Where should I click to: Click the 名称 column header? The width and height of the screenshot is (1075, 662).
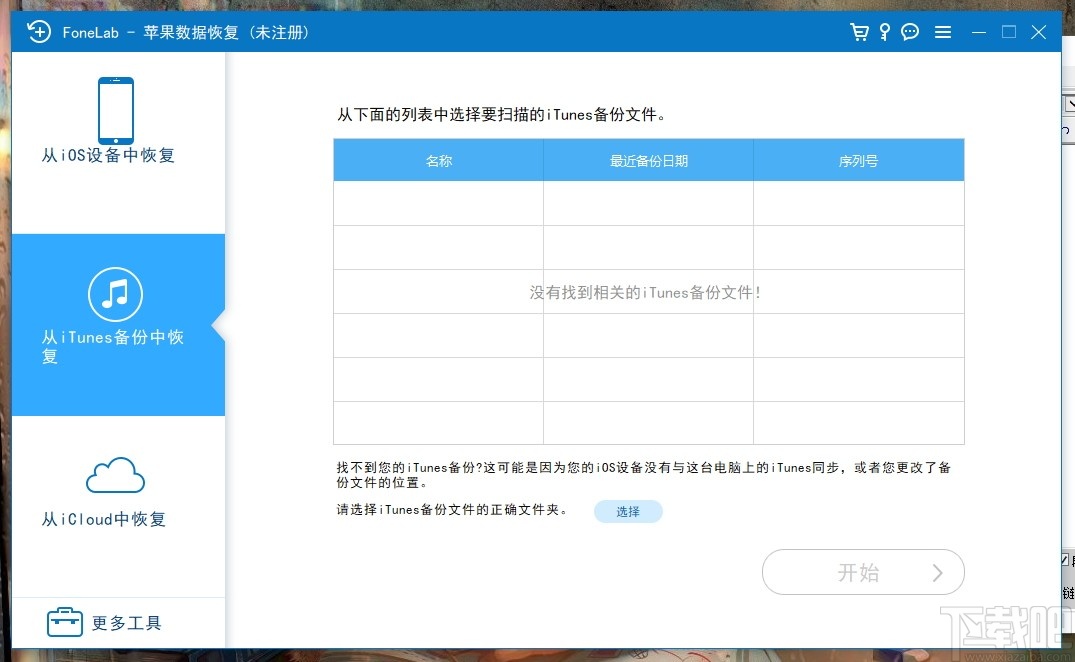click(x=438, y=160)
